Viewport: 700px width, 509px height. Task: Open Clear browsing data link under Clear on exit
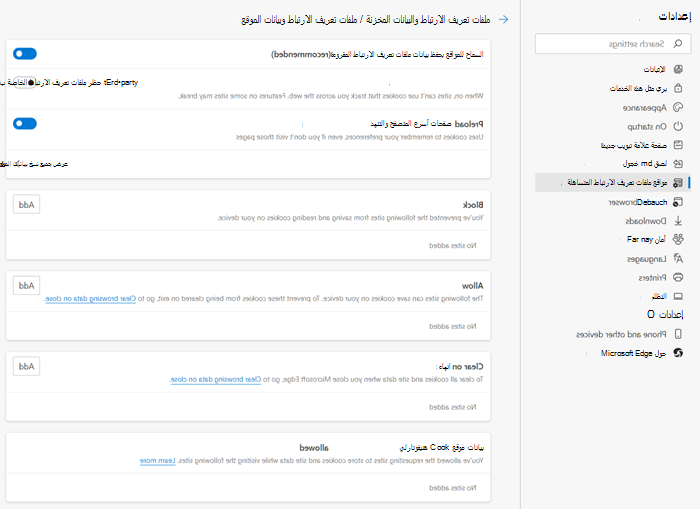215,380
